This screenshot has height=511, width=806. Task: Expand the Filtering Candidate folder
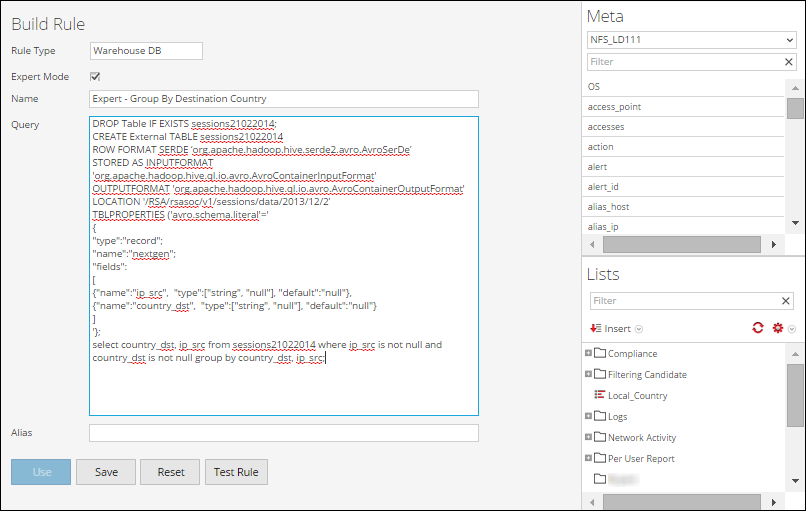pos(588,374)
